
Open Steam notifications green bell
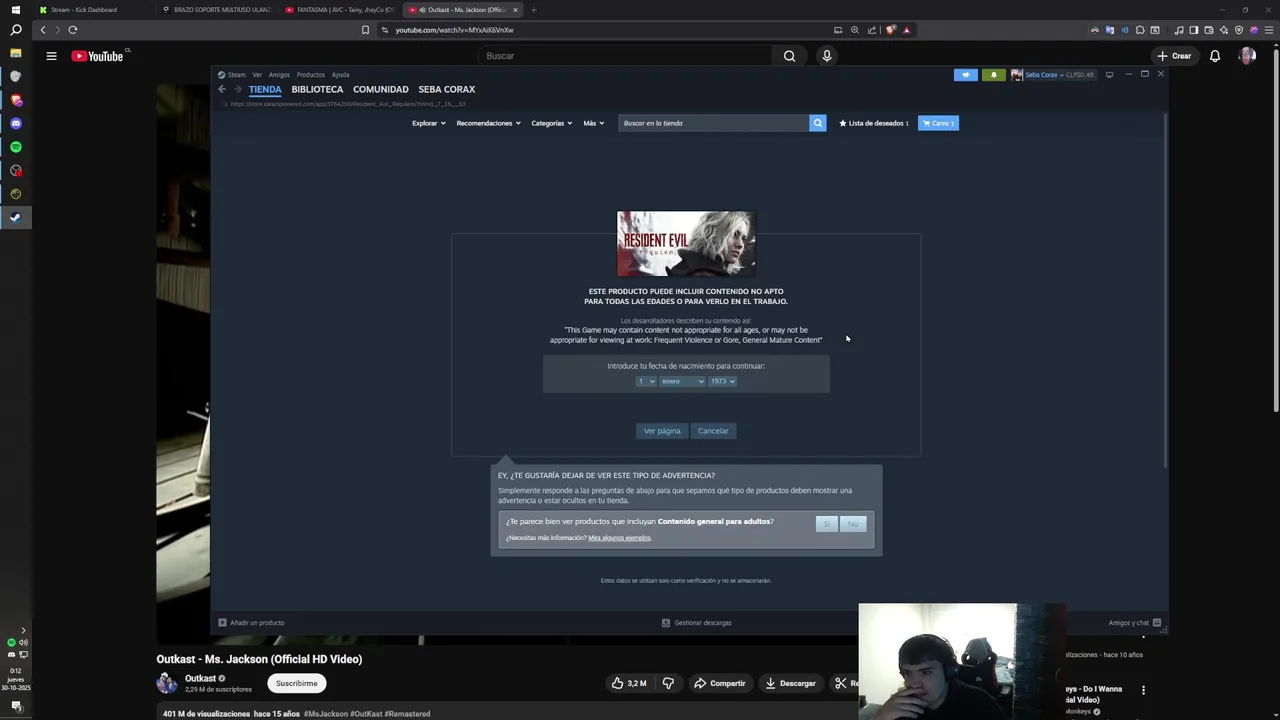pos(993,75)
